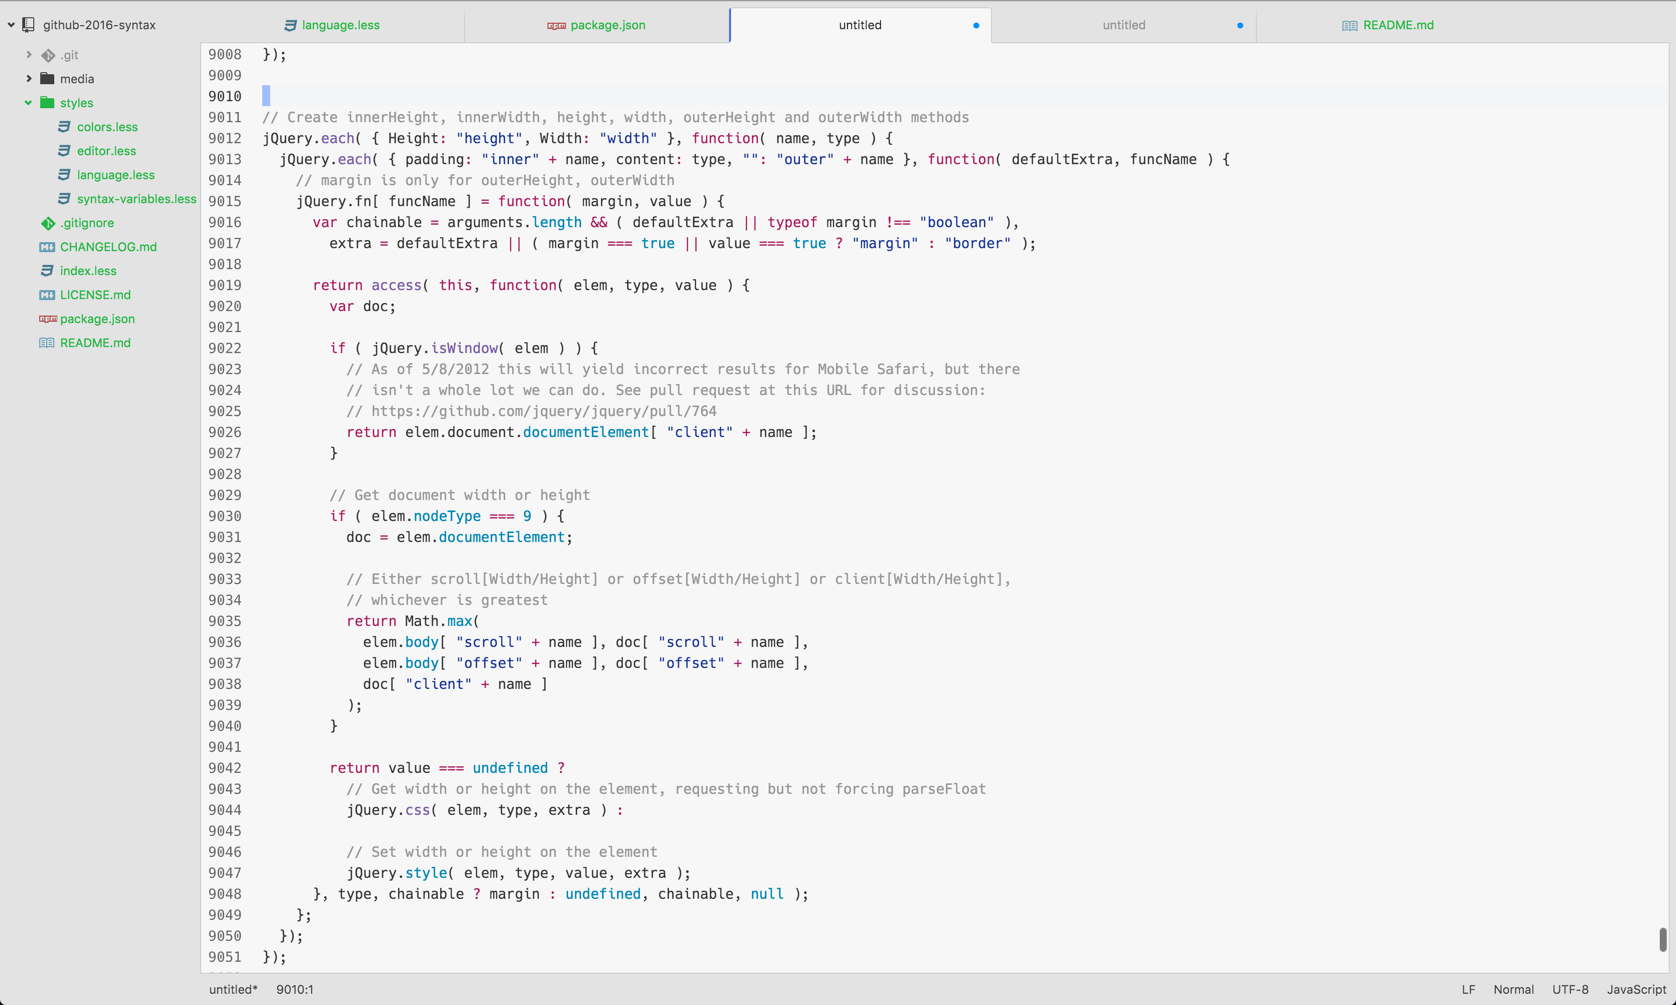The width and height of the screenshot is (1676, 1005).
Task: Change LF line ending in status bar
Action: coord(1468,989)
